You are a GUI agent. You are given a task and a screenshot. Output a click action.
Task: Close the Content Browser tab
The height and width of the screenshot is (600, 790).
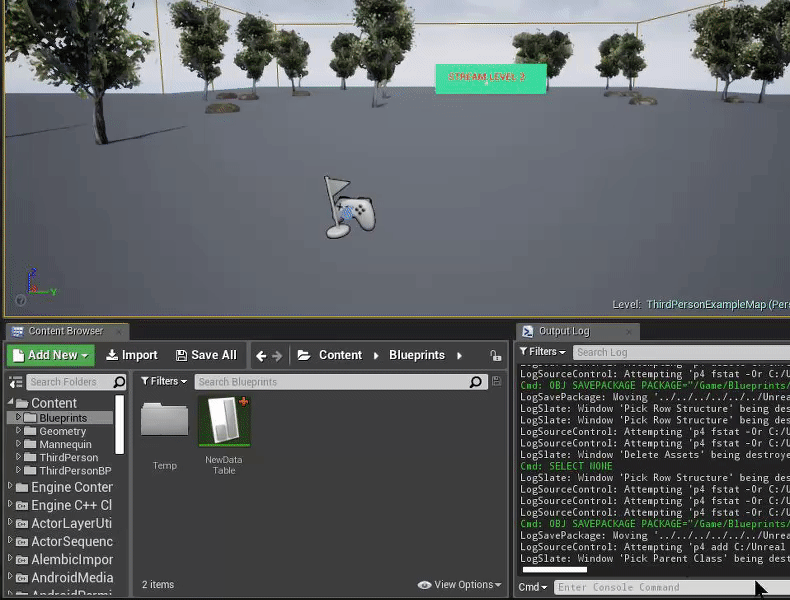tap(119, 331)
